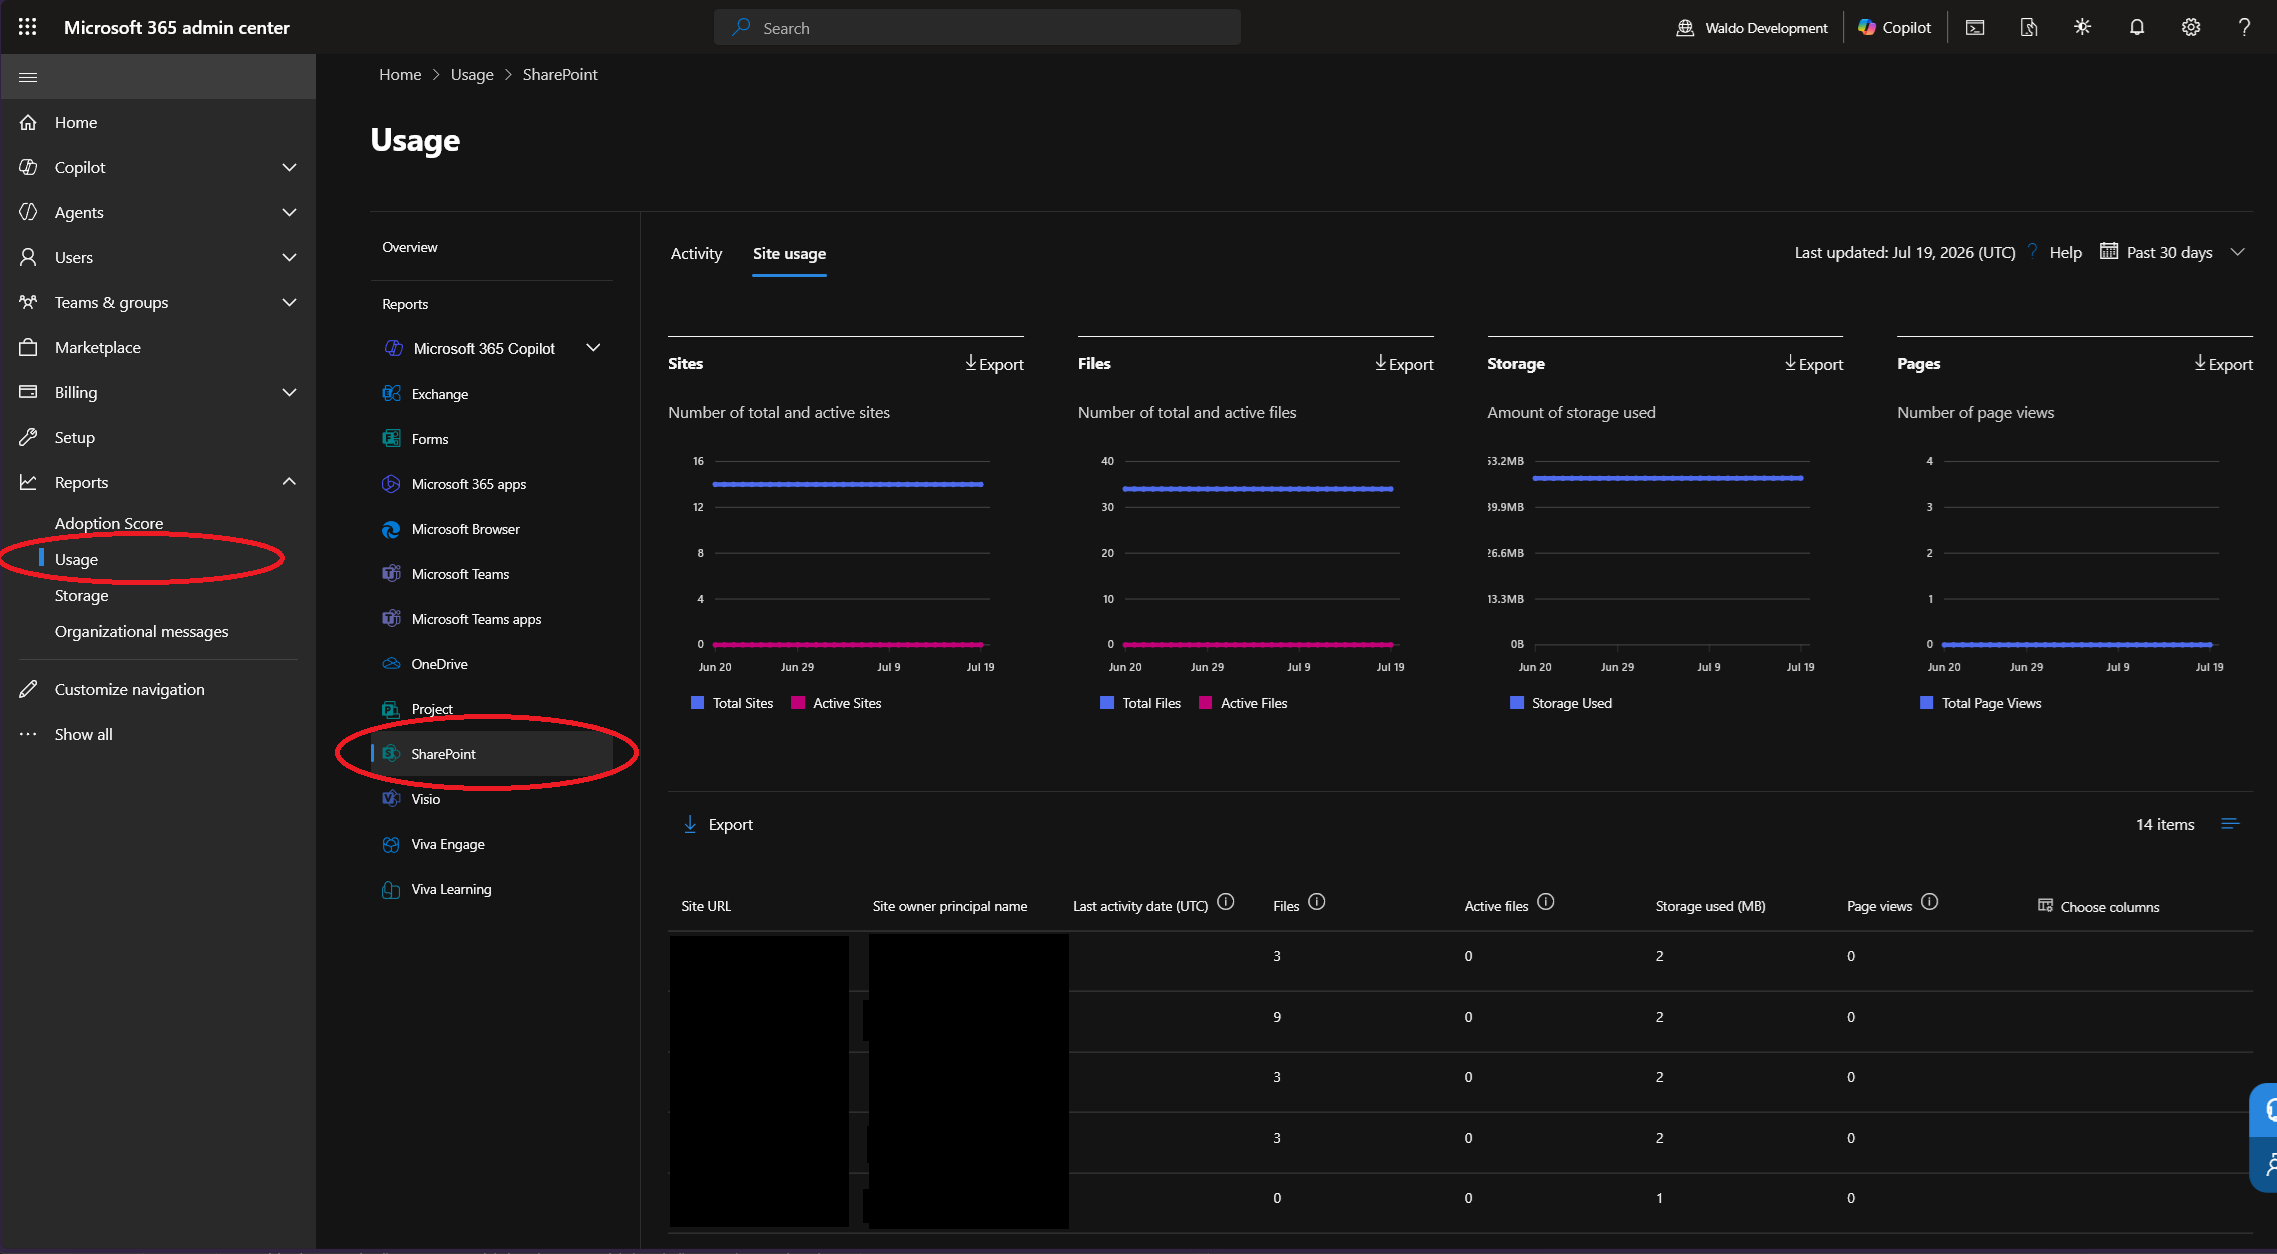Image resolution: width=2277 pixels, height=1254 pixels.
Task: Sort by Site URL column header
Action: click(706, 906)
